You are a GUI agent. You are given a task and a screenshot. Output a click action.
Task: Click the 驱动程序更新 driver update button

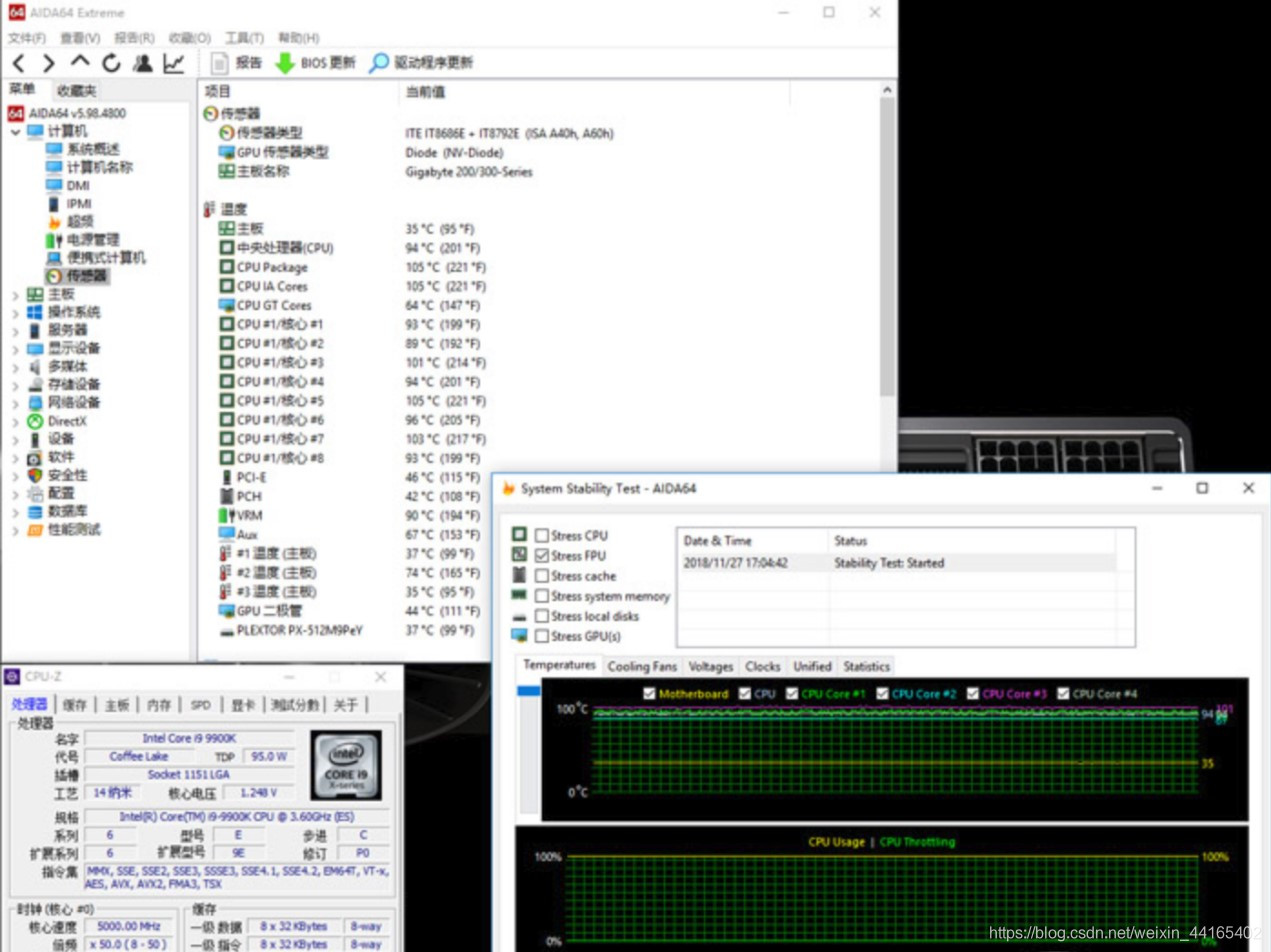pyautogui.click(x=421, y=63)
